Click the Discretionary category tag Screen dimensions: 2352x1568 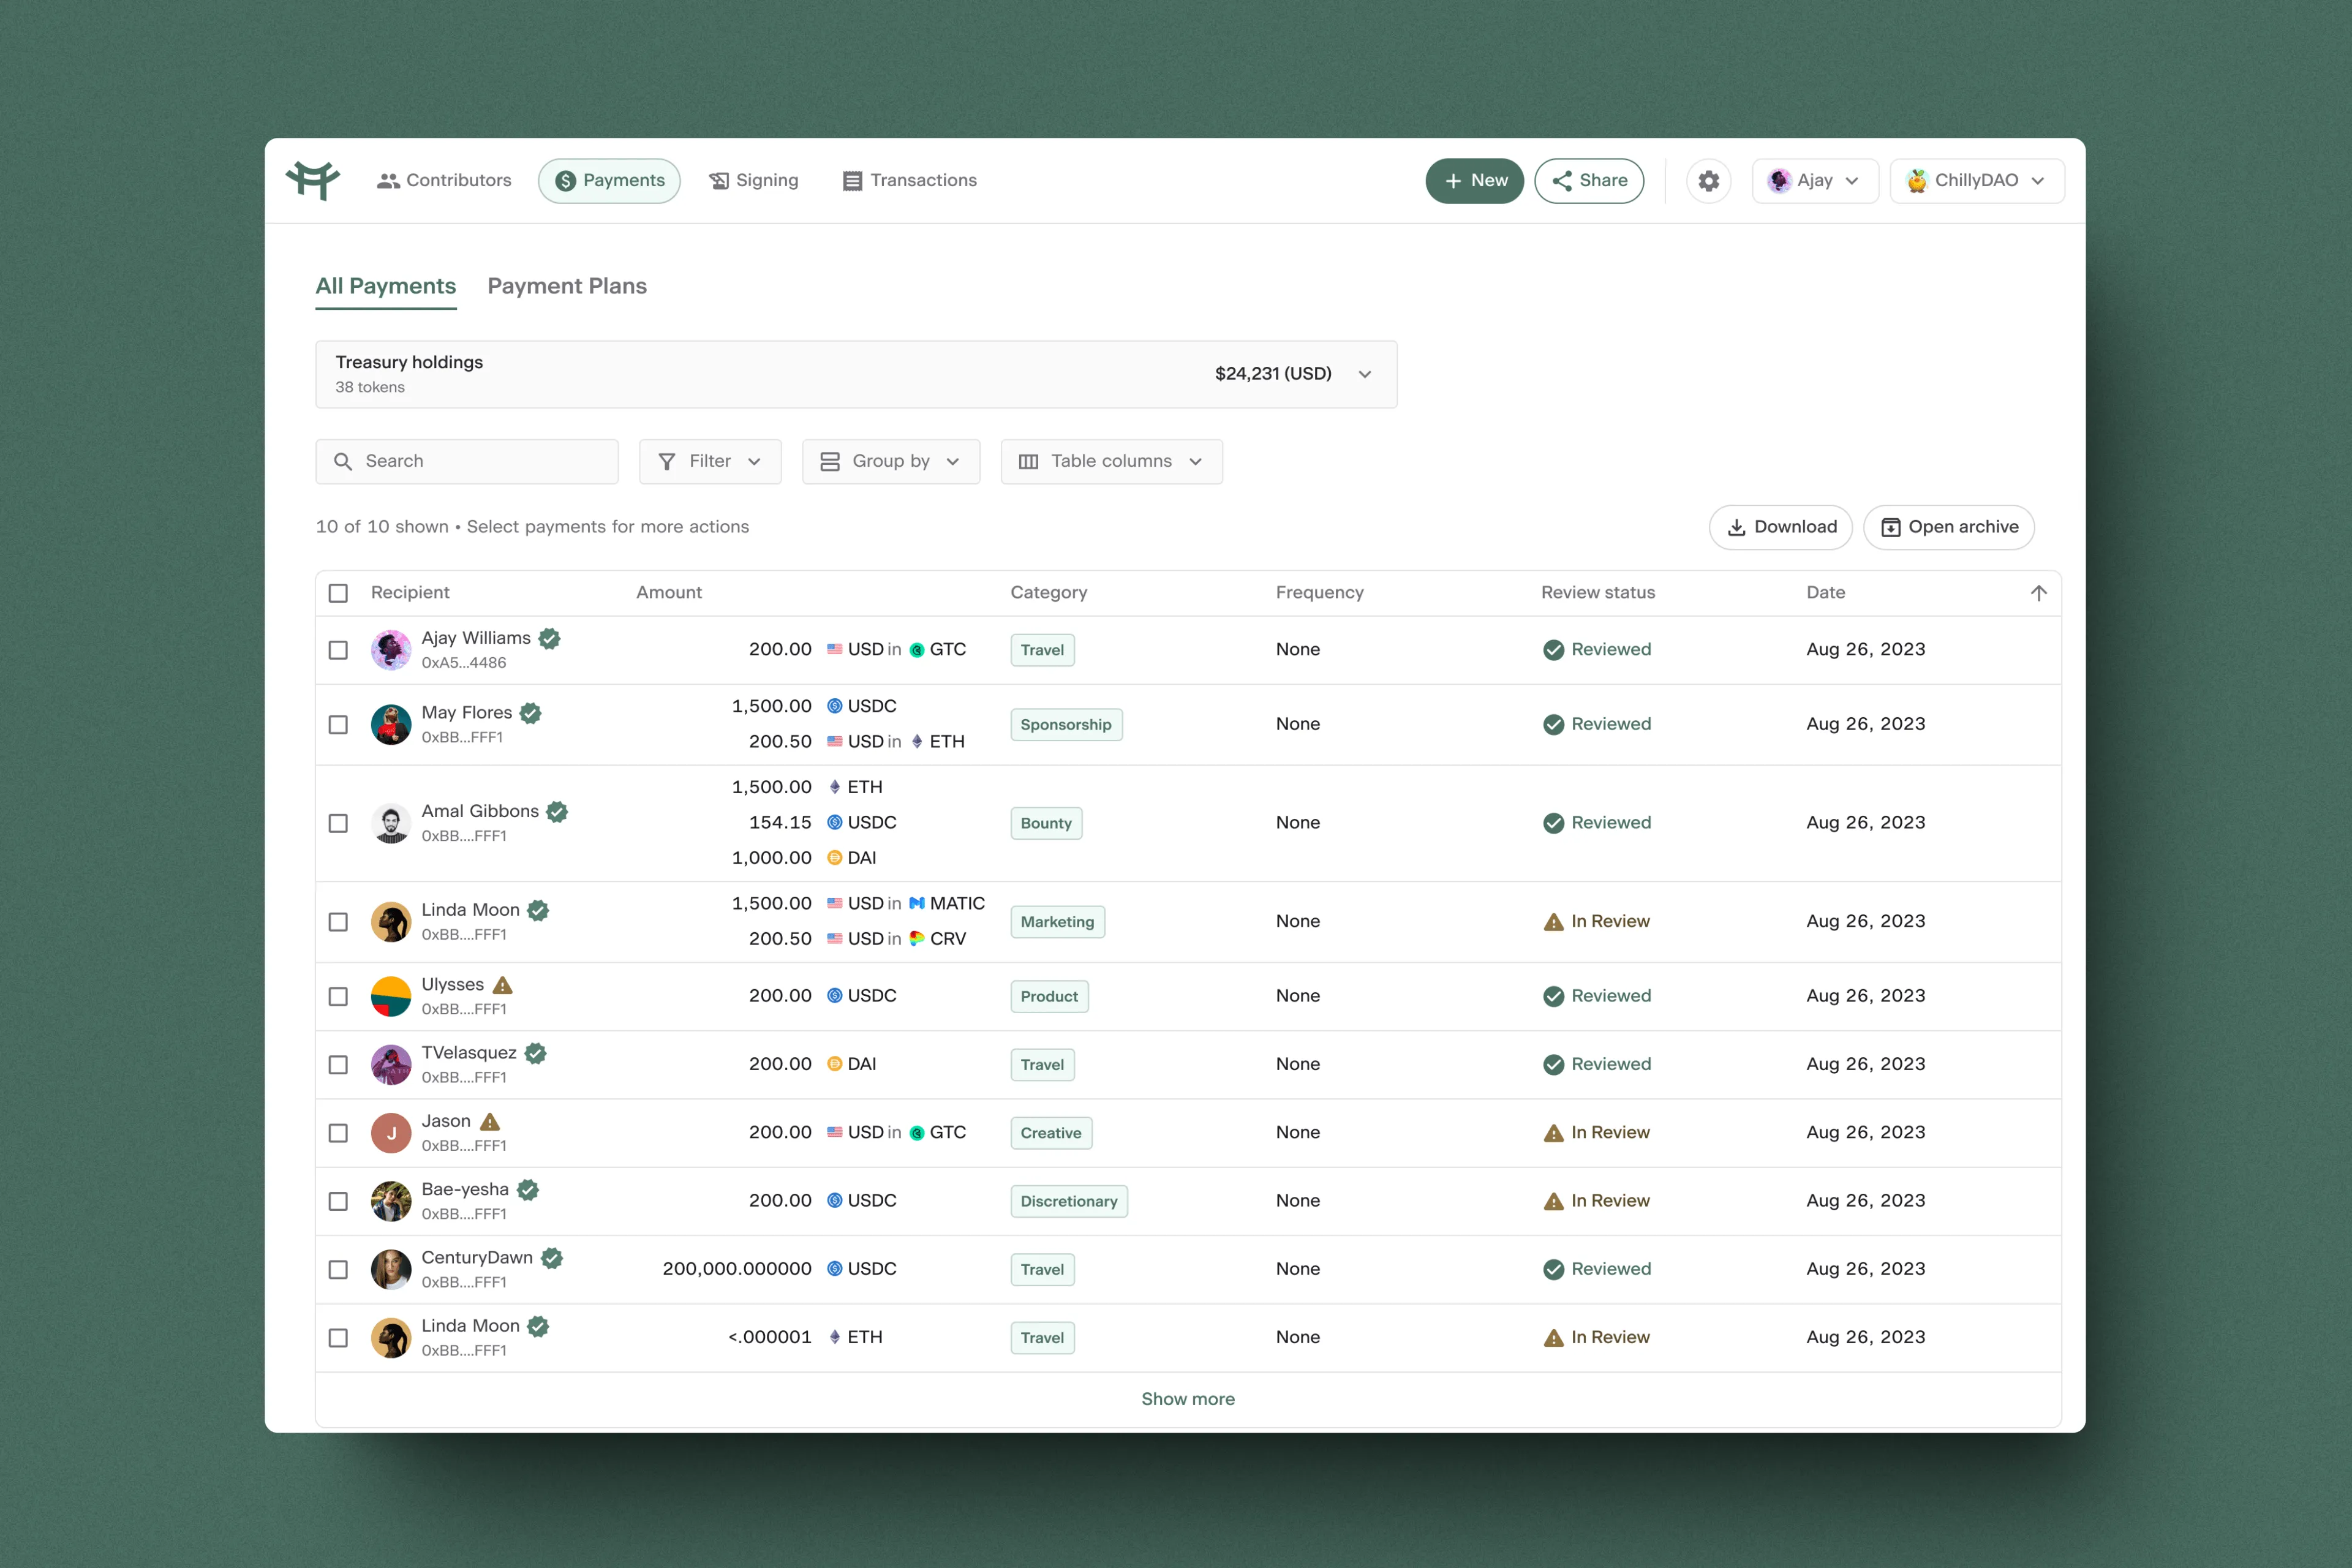[1069, 1201]
